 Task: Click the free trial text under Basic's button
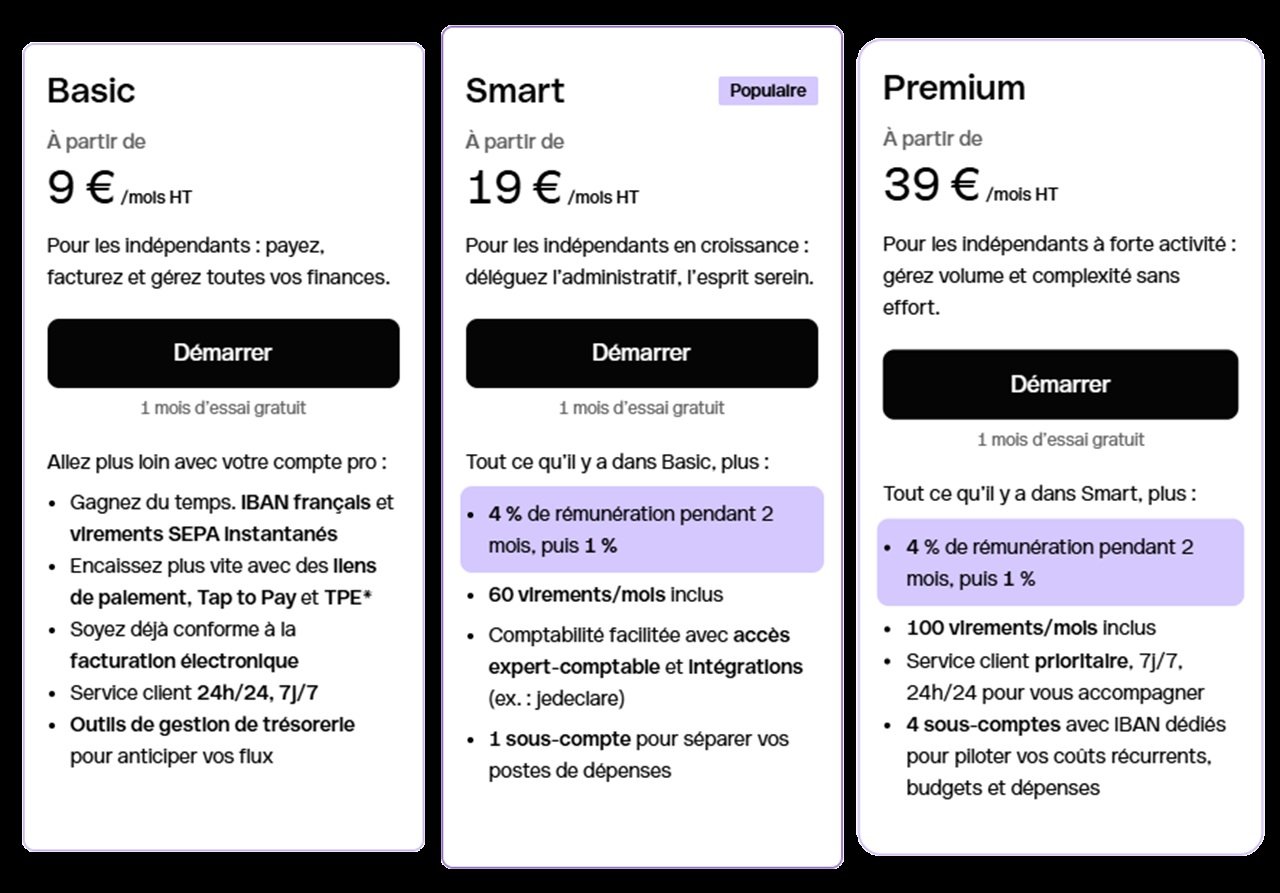point(223,408)
